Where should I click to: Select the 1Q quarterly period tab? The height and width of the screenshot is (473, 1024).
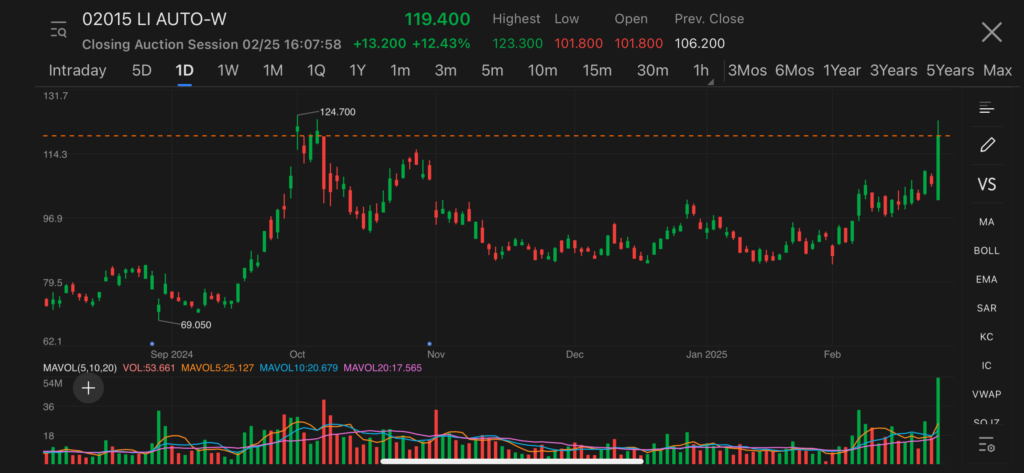pos(316,71)
